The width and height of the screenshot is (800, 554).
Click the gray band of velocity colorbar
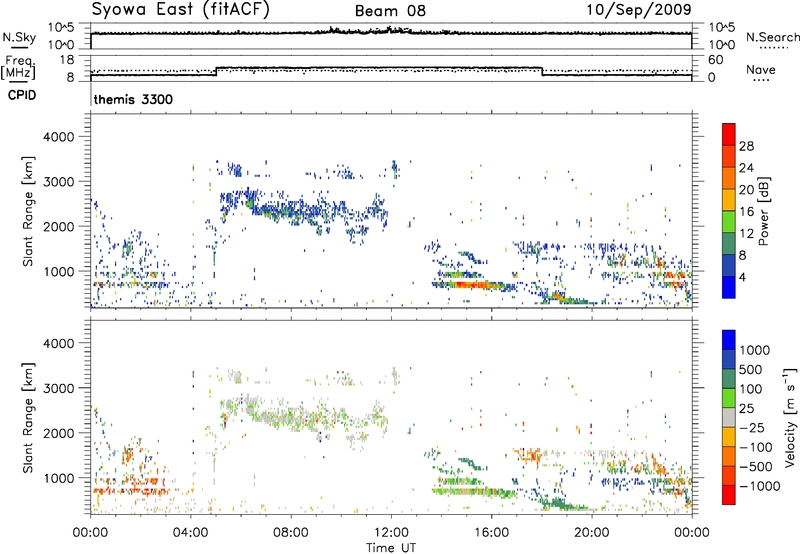729,417
